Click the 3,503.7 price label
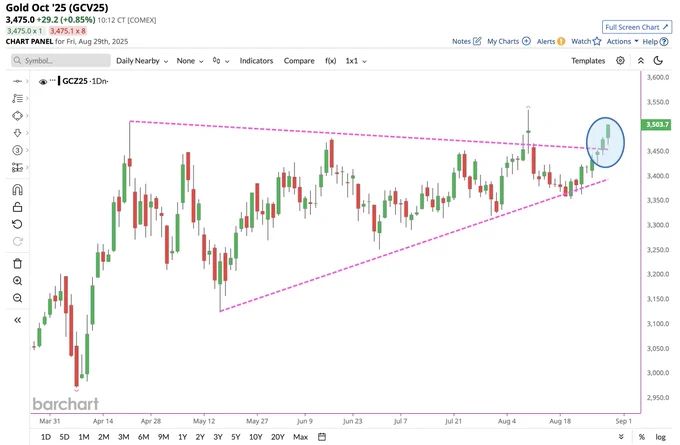Image resolution: width=680 pixels, height=445 pixels. click(x=656, y=124)
